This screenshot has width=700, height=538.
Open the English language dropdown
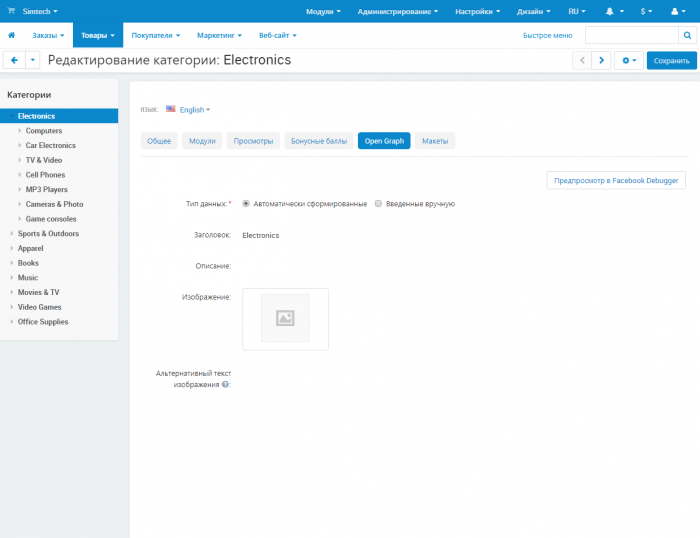[195, 110]
